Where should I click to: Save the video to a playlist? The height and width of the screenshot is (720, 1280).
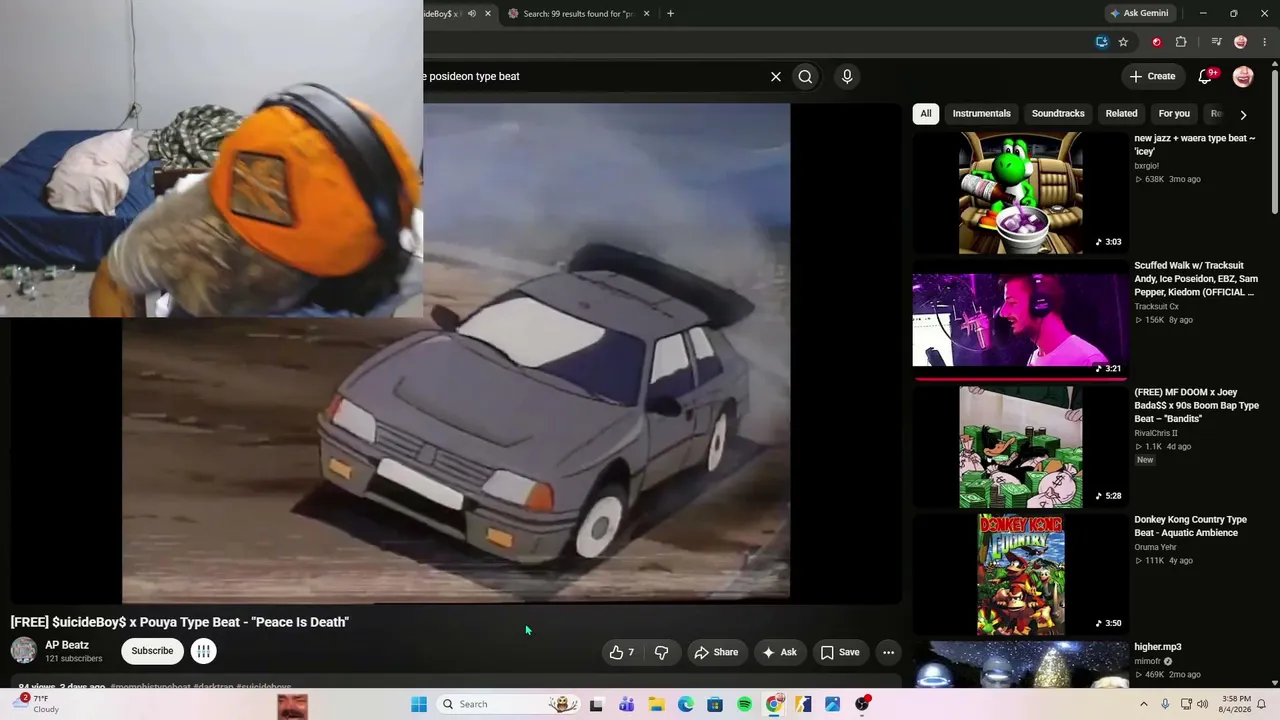point(840,652)
